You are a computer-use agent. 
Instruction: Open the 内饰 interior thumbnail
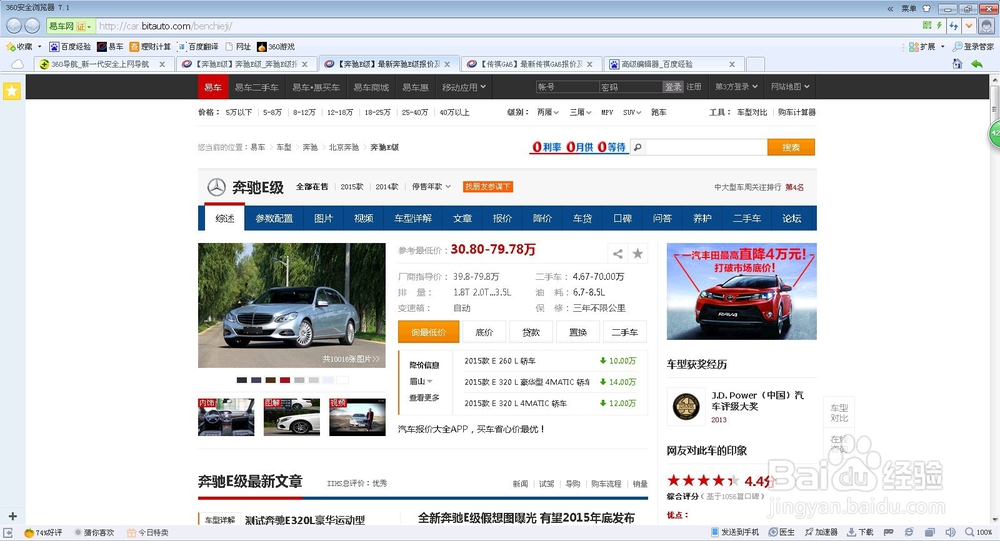(x=226, y=417)
